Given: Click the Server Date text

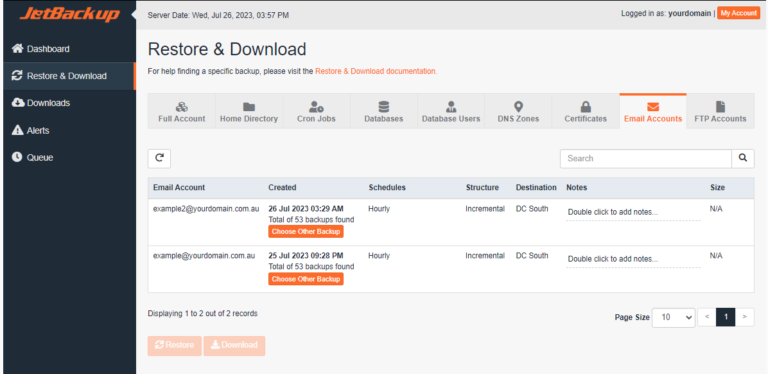Looking at the screenshot, I should 218,16.
